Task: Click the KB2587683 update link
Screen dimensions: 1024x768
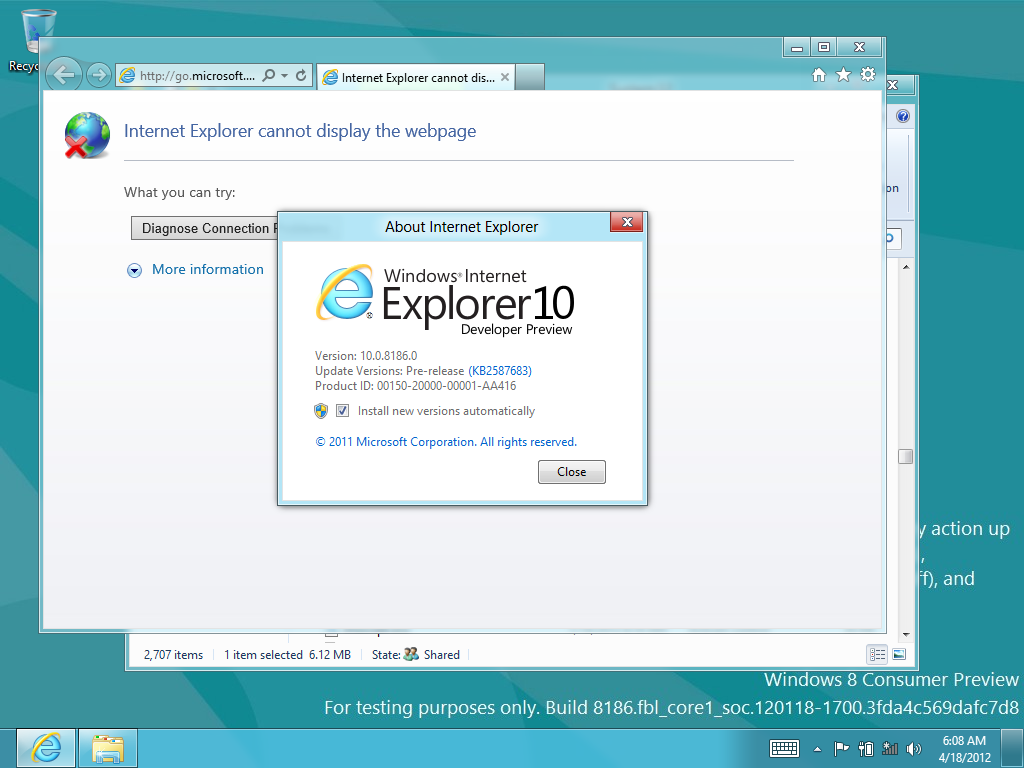Action: (x=500, y=371)
